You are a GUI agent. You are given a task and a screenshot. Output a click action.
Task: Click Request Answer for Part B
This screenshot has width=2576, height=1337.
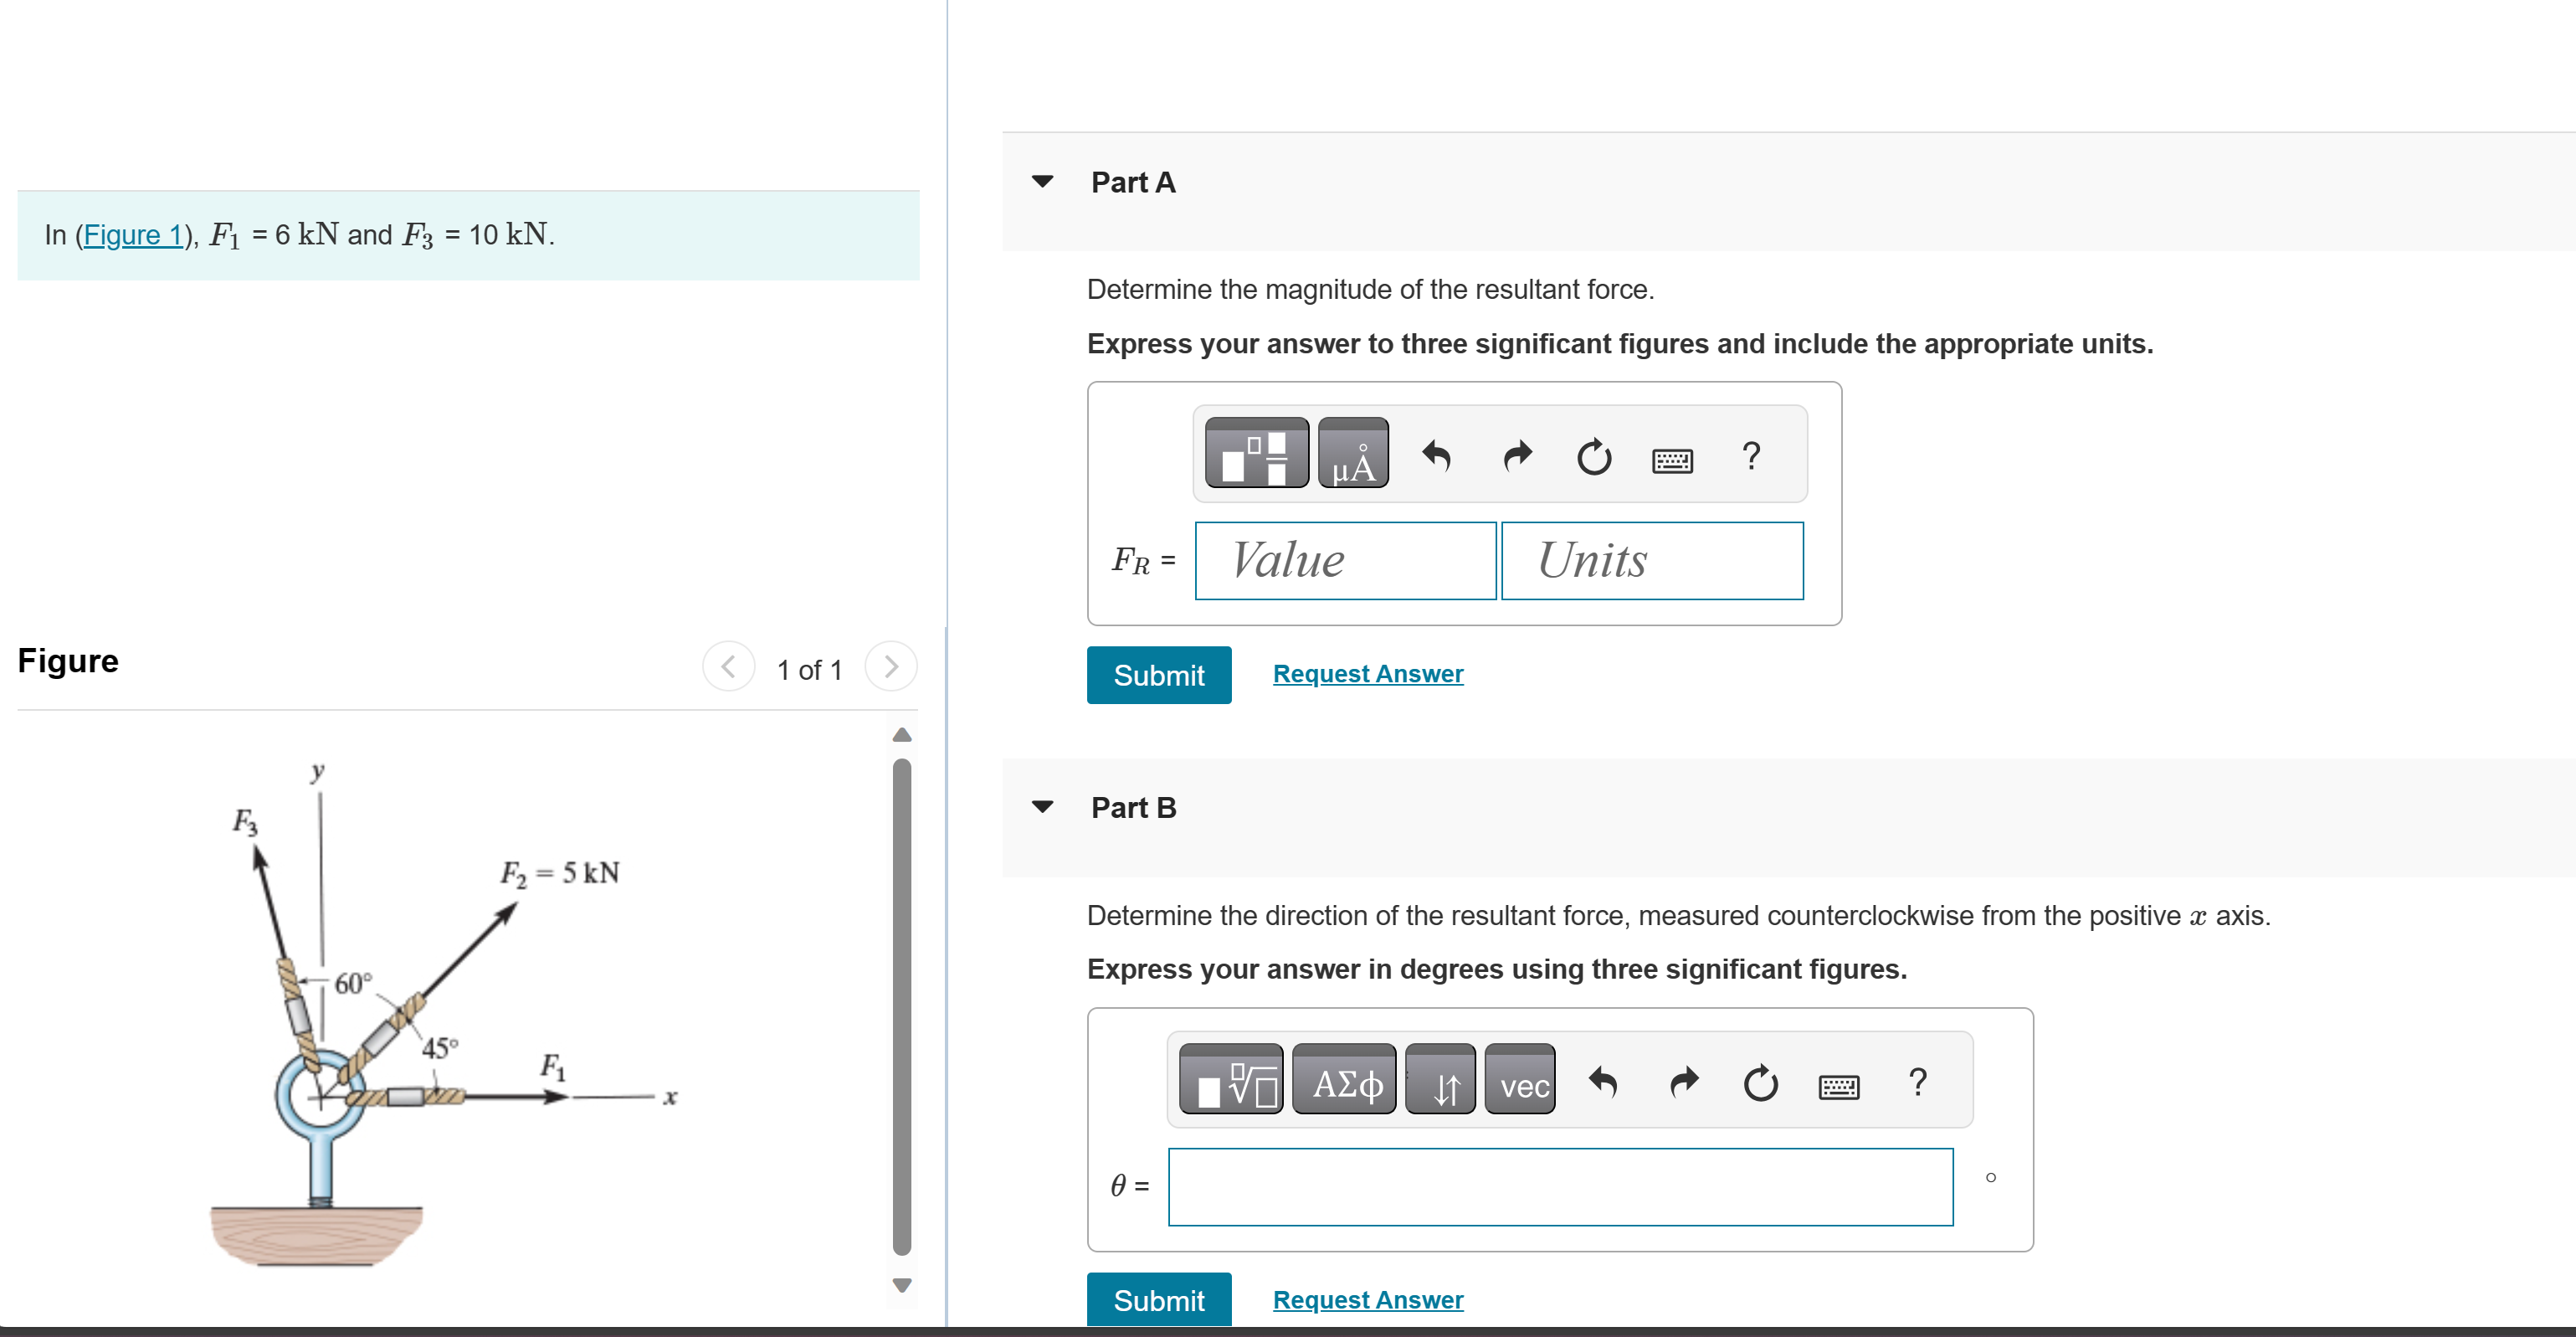coord(1367,1299)
